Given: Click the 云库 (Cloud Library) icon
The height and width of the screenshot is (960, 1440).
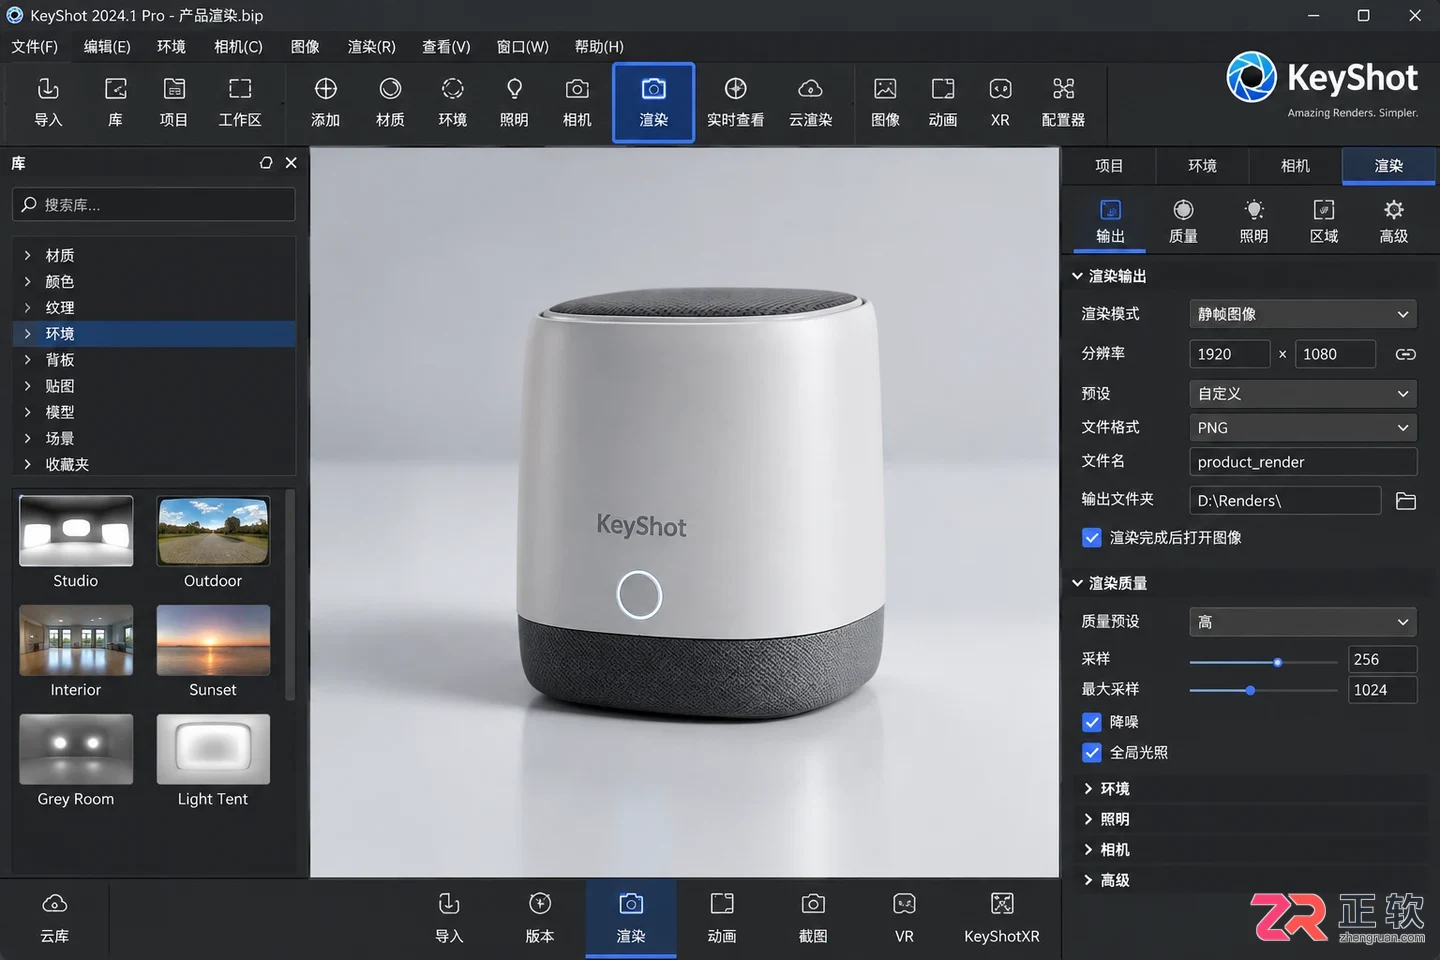Looking at the screenshot, I should (x=55, y=919).
